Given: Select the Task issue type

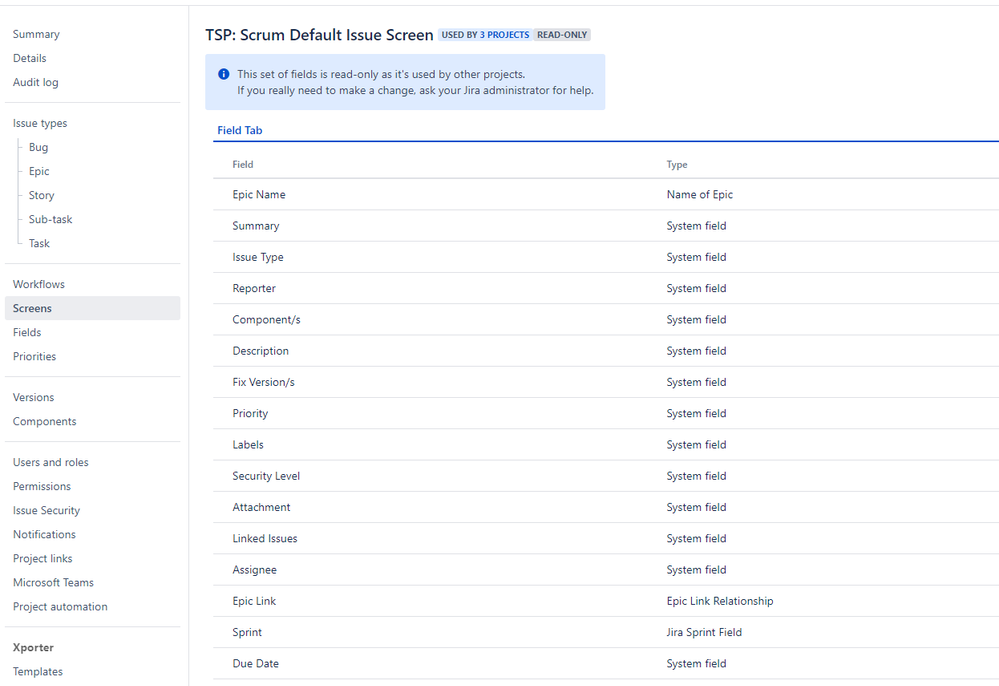Looking at the screenshot, I should tap(39, 243).
